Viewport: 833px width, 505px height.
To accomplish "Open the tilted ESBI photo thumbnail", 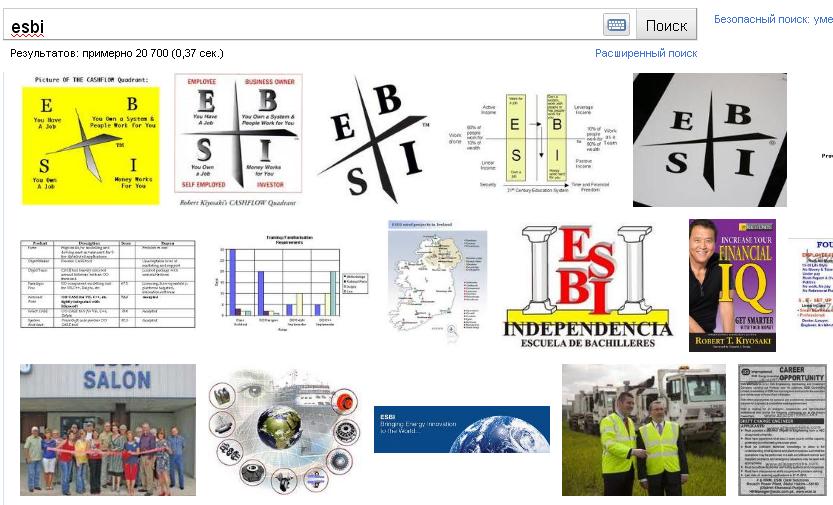I will [710, 140].
